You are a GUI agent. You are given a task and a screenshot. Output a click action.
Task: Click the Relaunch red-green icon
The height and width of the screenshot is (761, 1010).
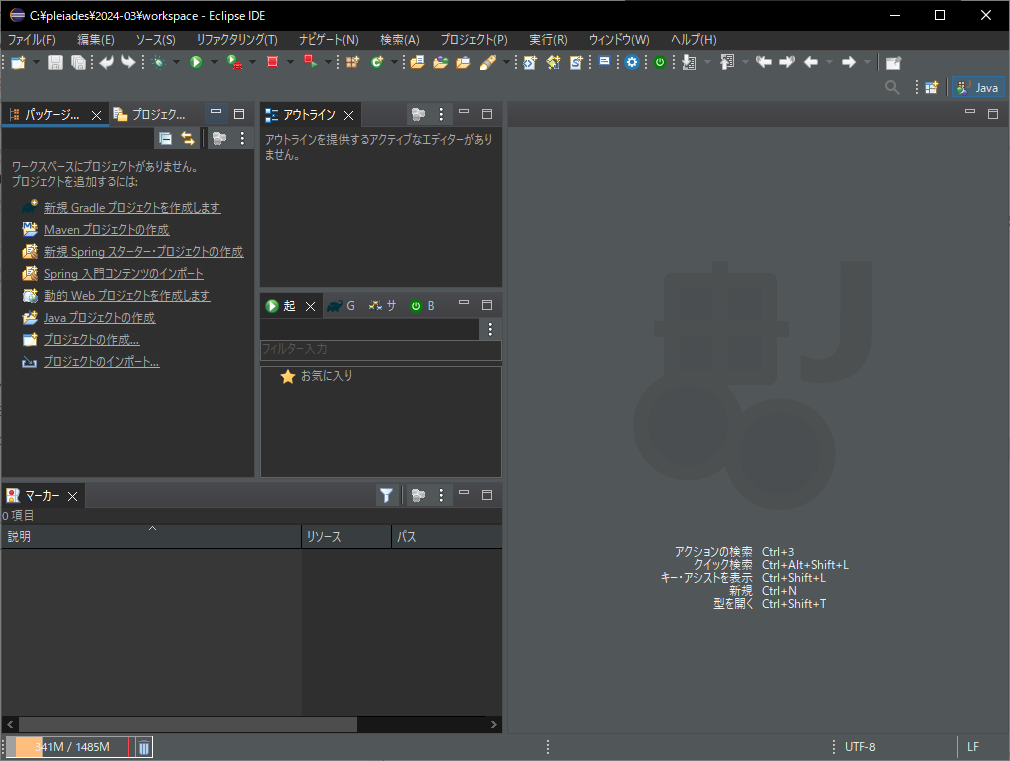coord(310,62)
